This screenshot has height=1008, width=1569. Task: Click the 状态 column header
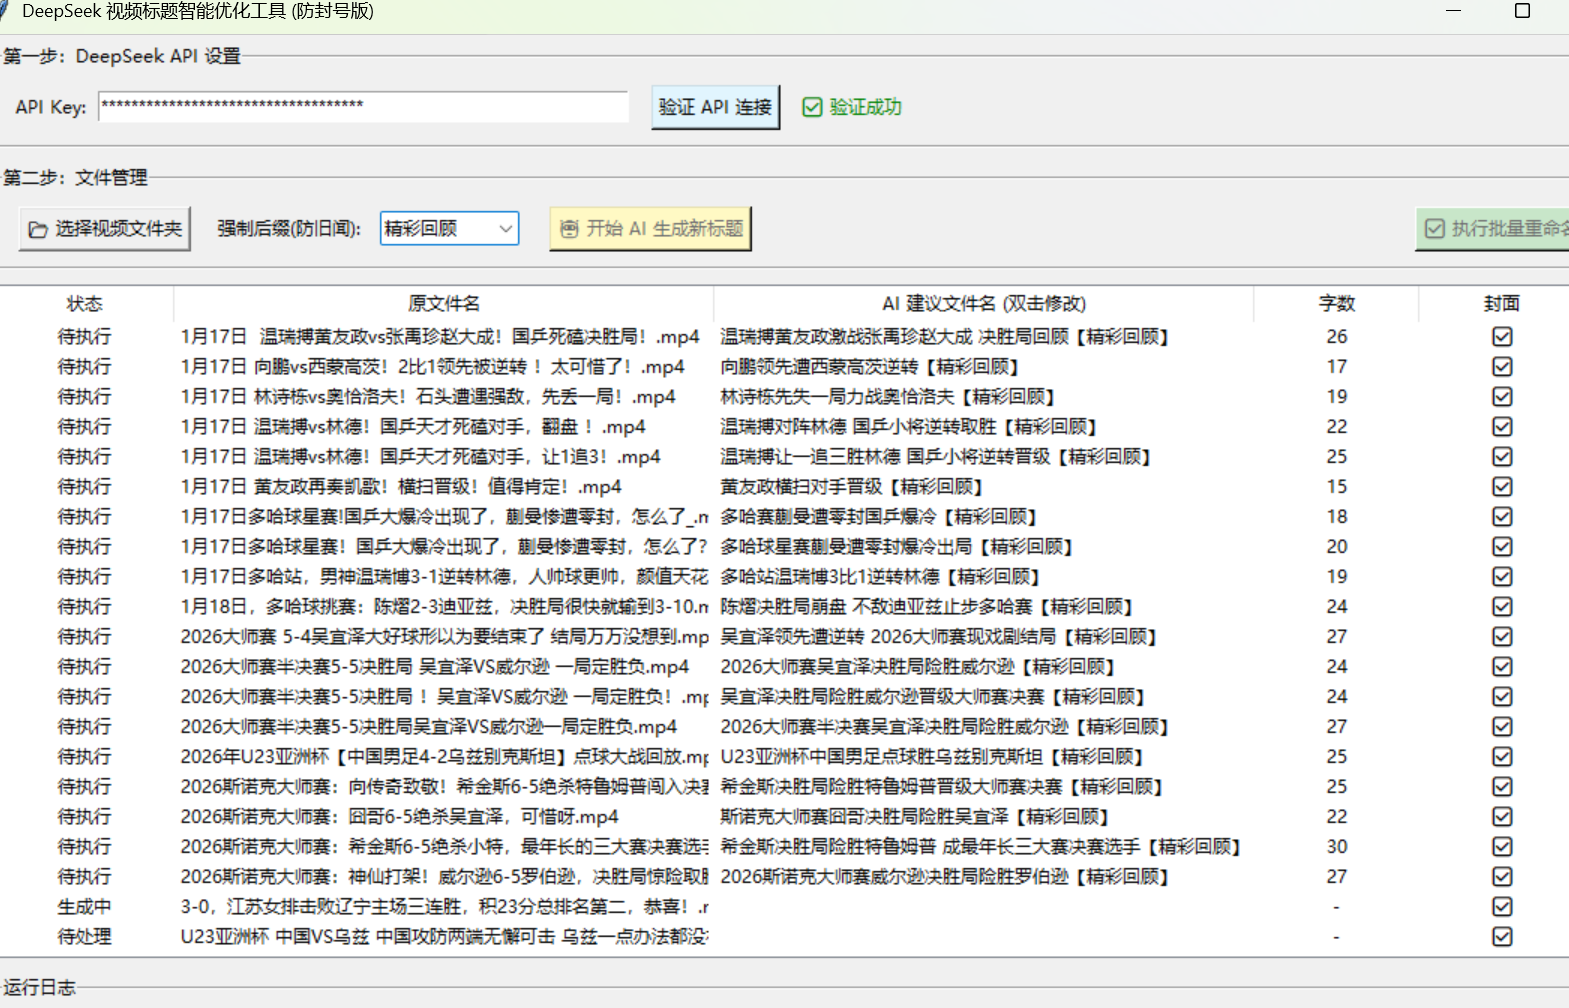[x=85, y=303]
